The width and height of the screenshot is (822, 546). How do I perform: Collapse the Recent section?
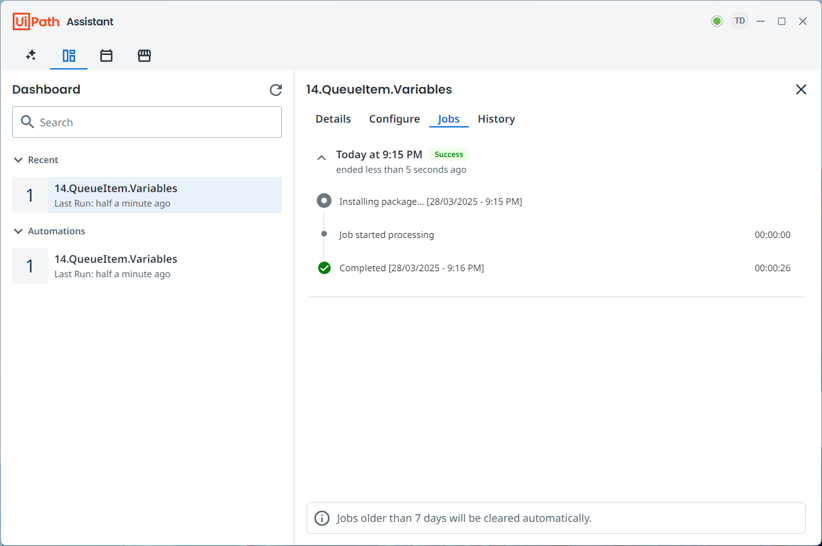click(x=18, y=160)
